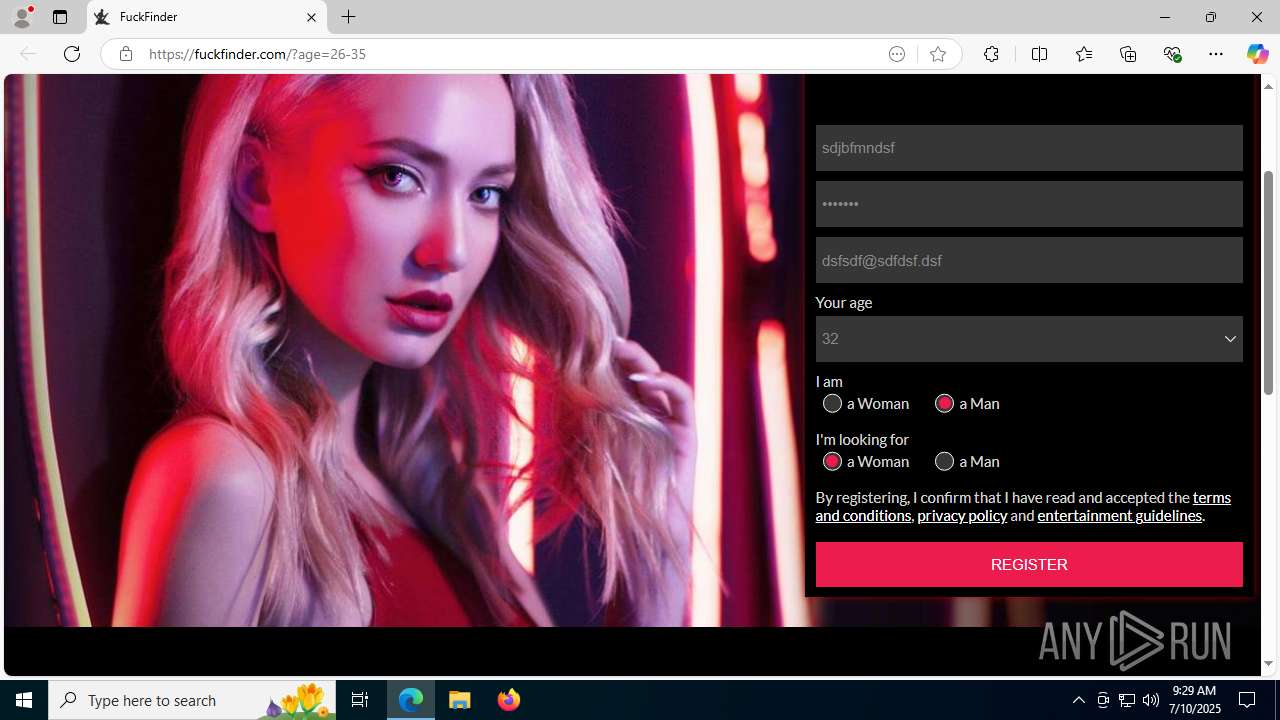
Task: Open the Favorites list icon
Action: point(1084,54)
